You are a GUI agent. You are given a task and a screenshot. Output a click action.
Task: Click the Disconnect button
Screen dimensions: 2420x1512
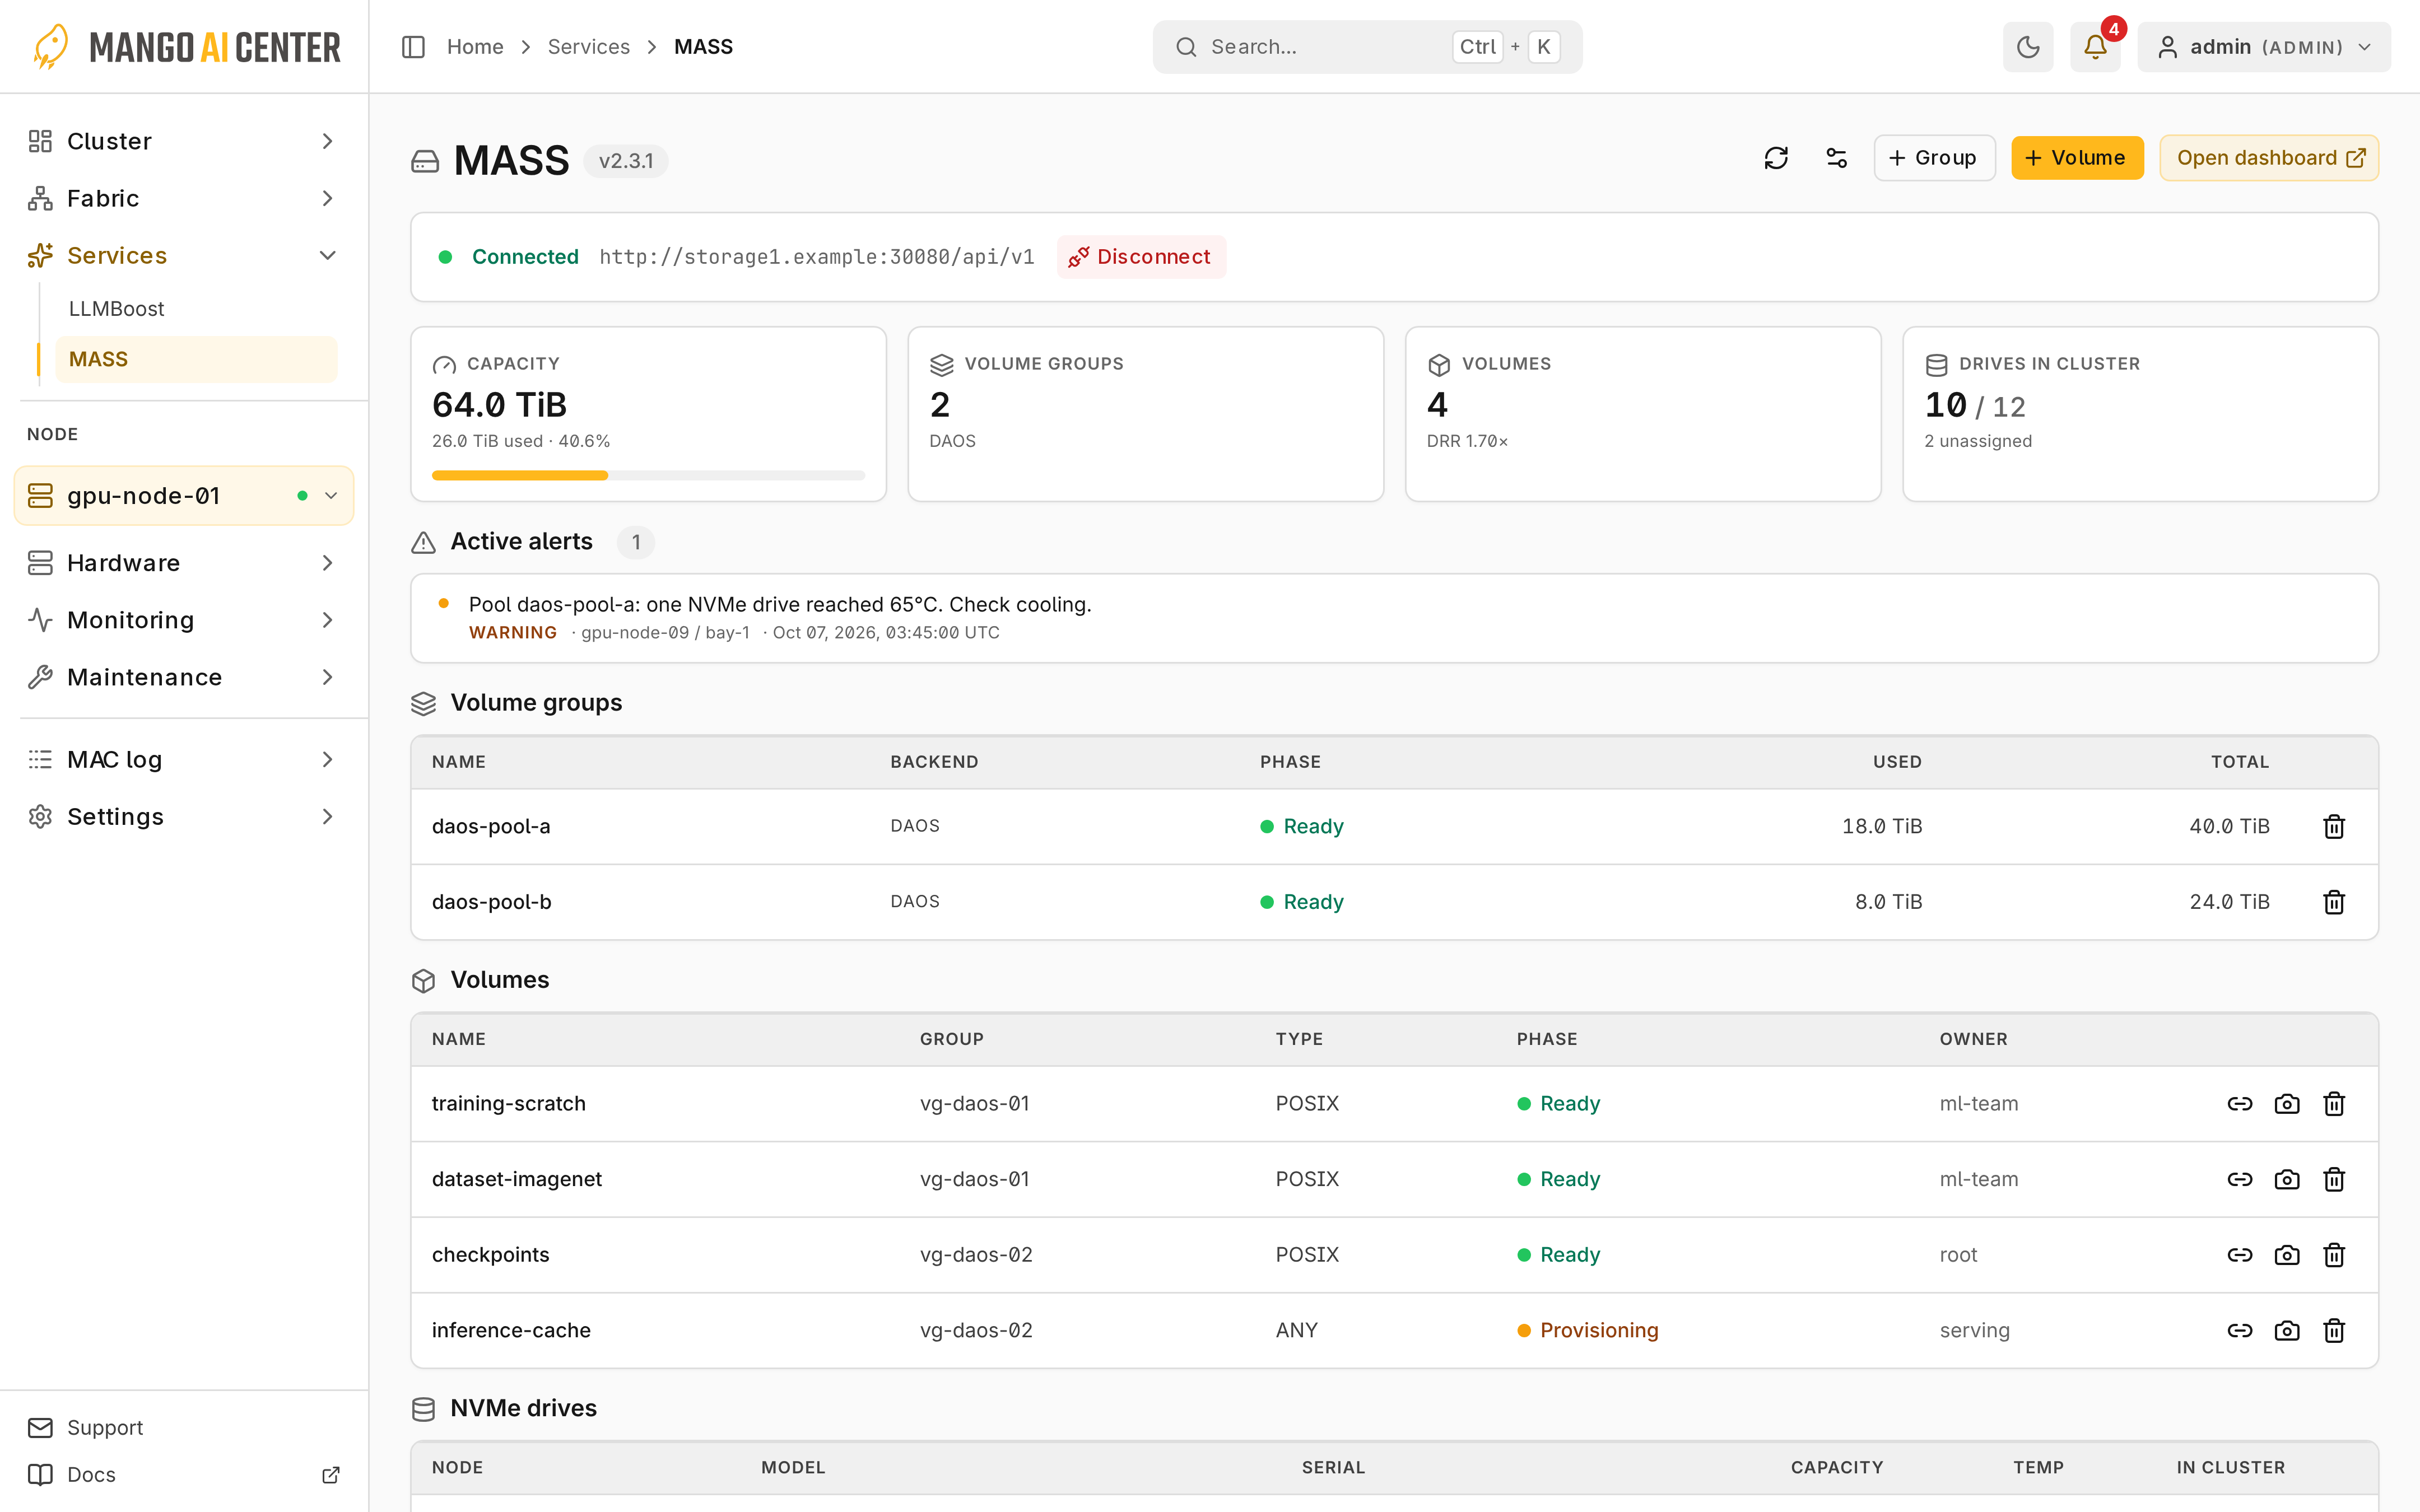coord(1141,257)
